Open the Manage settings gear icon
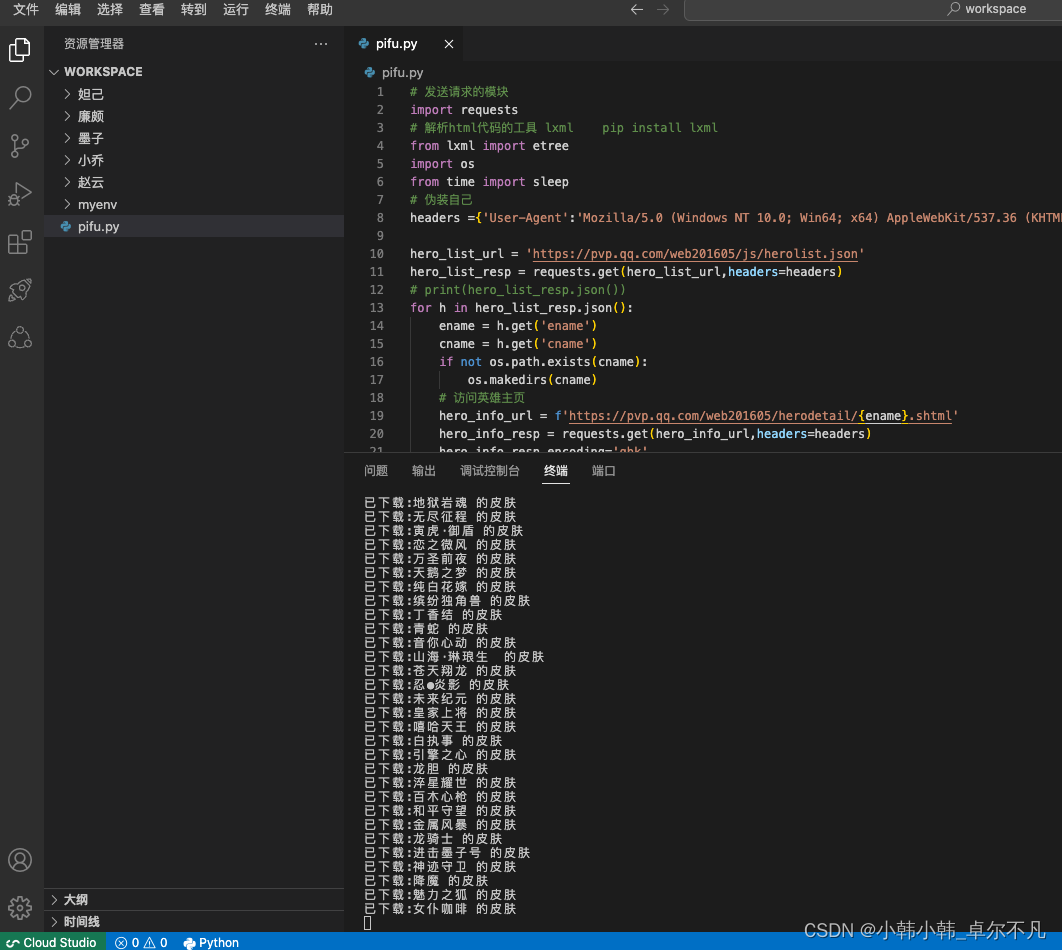Viewport: 1062px width, 950px height. pyautogui.click(x=20, y=907)
